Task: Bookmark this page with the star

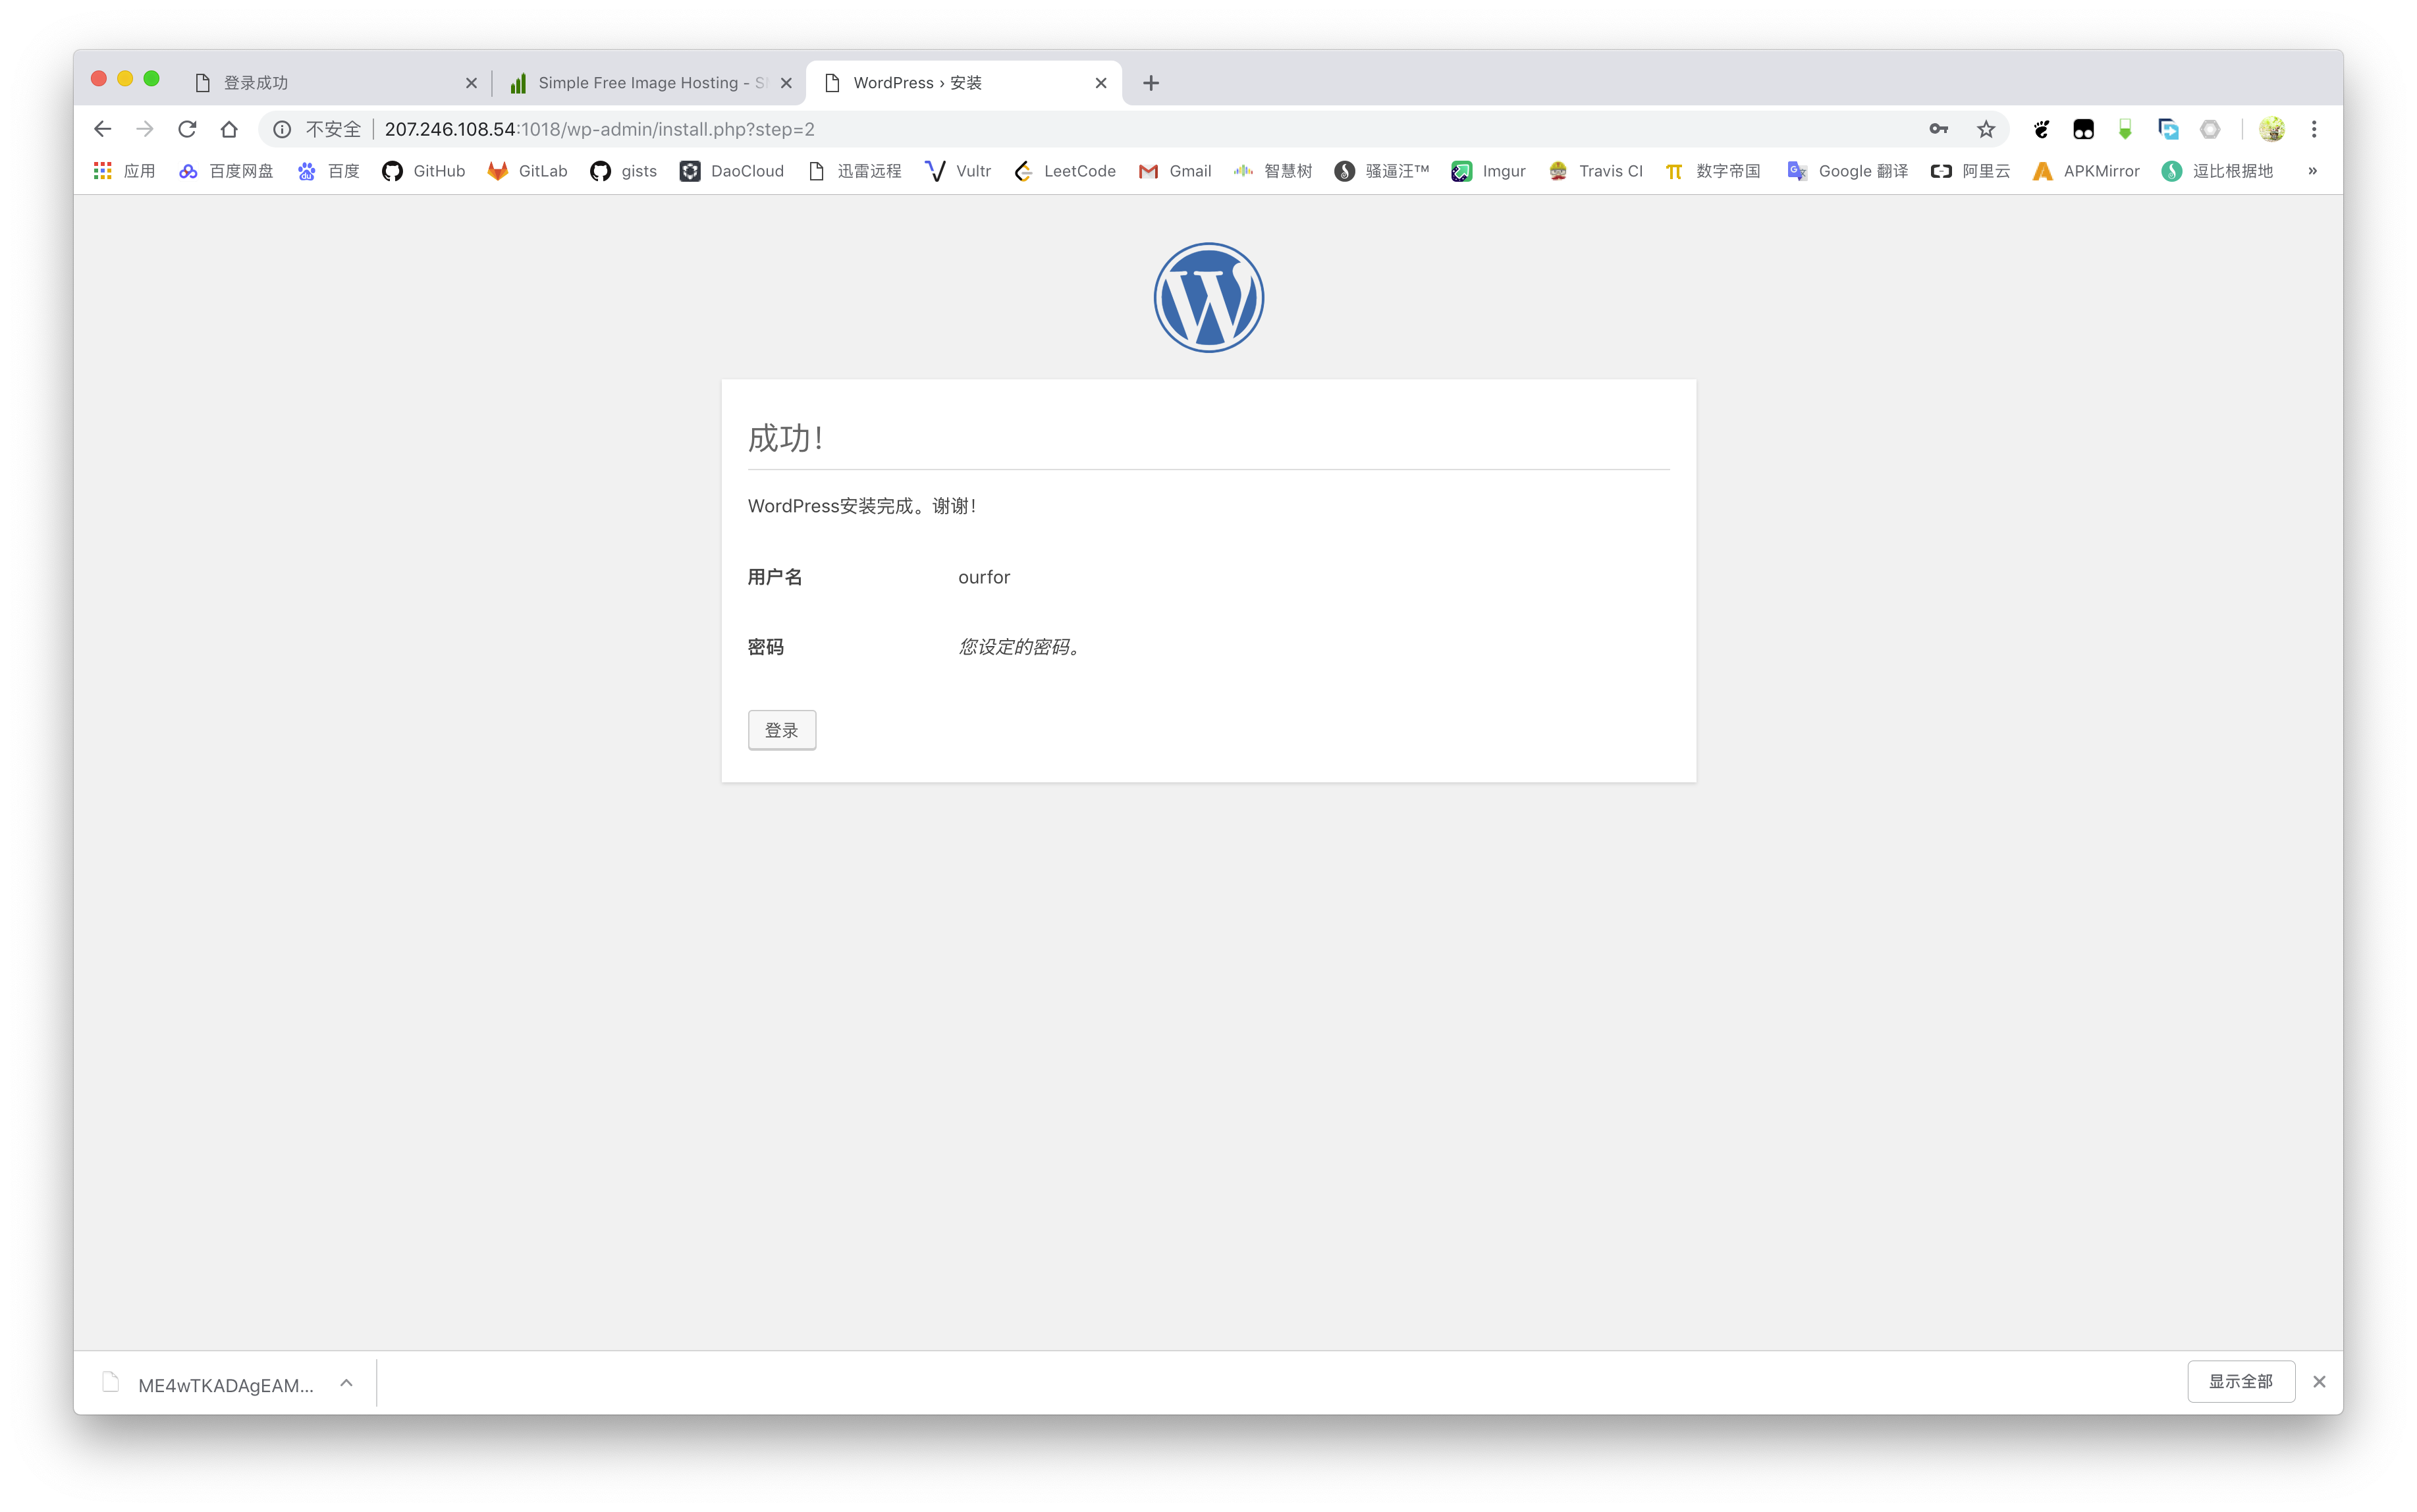Action: tap(1986, 129)
